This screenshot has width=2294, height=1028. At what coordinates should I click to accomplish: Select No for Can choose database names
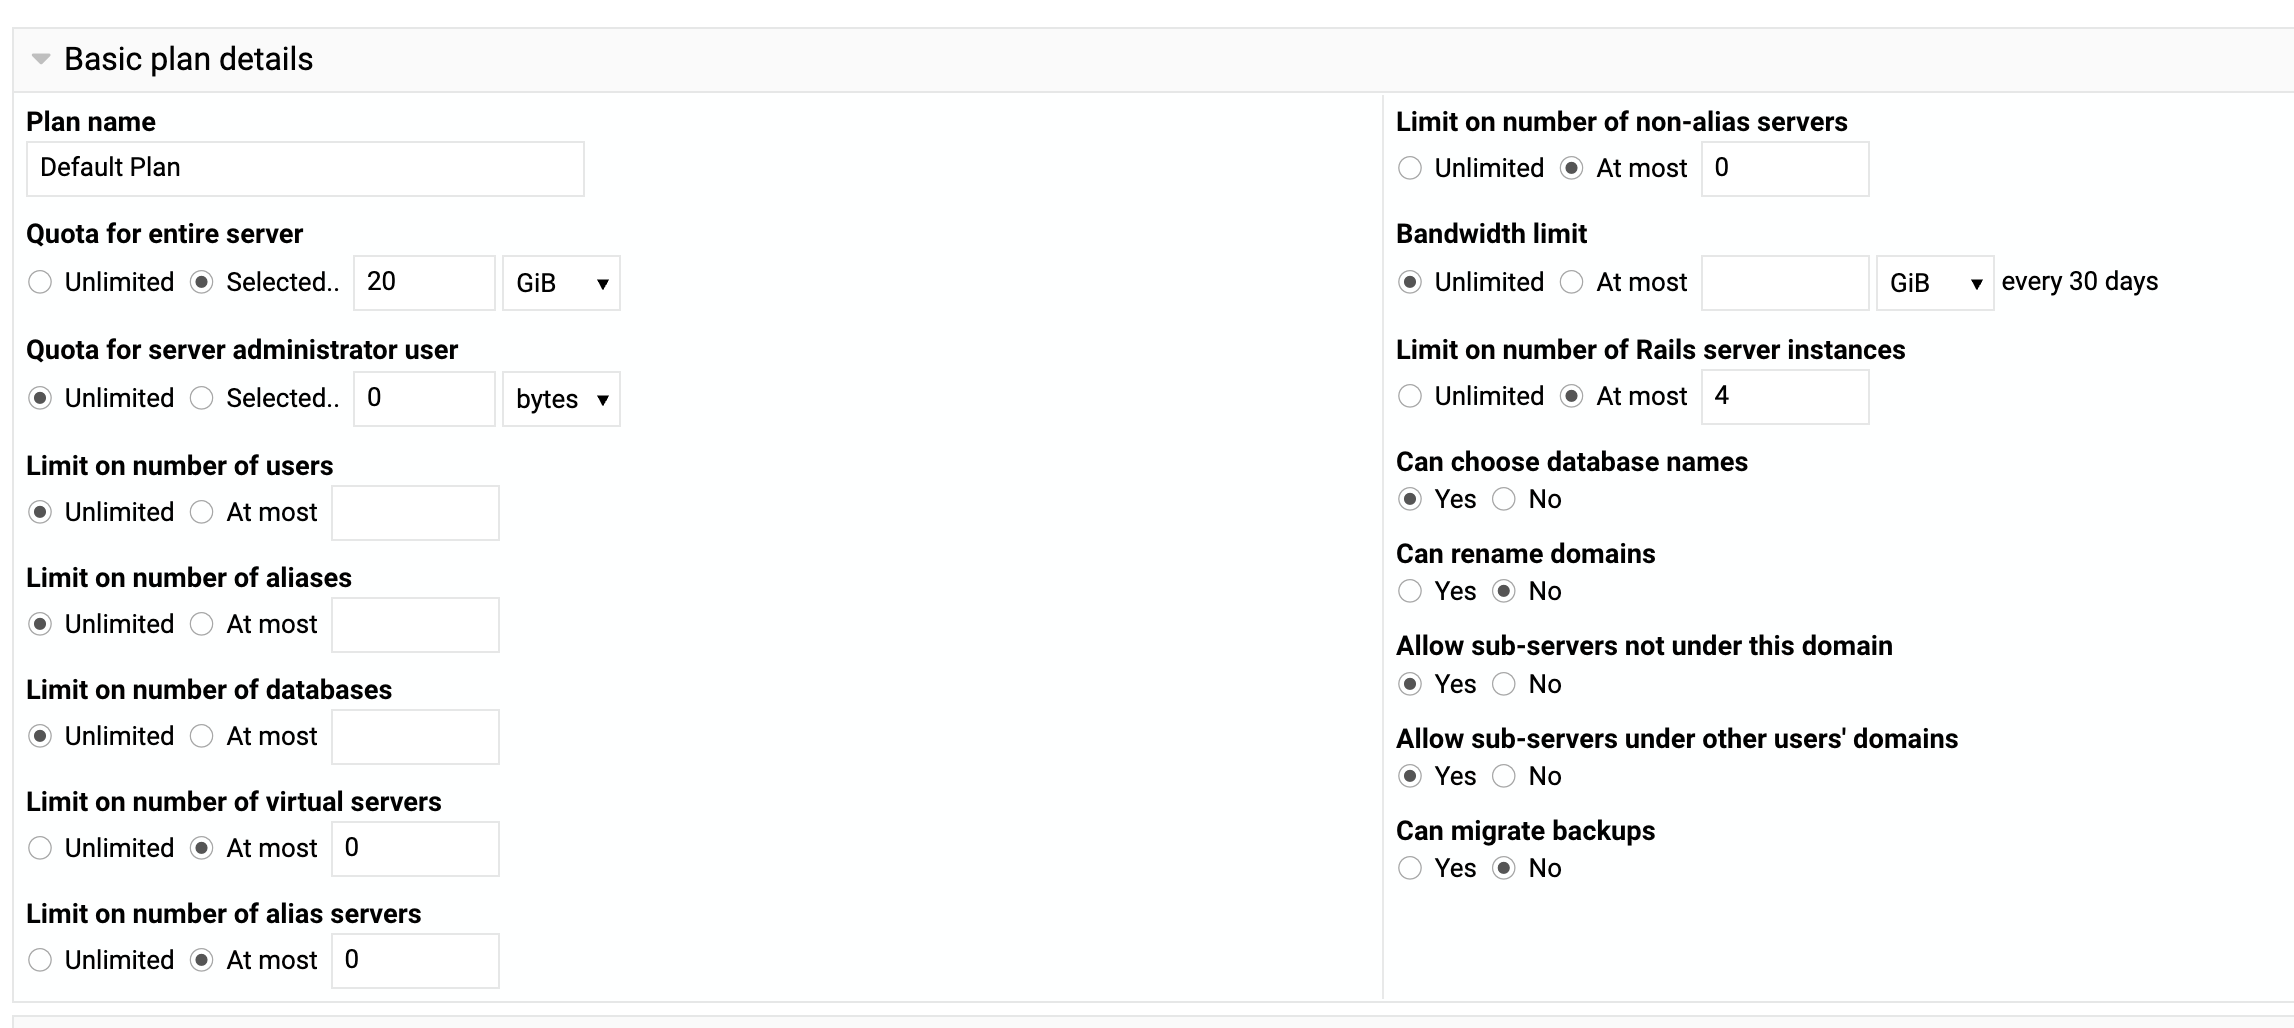point(1504,500)
